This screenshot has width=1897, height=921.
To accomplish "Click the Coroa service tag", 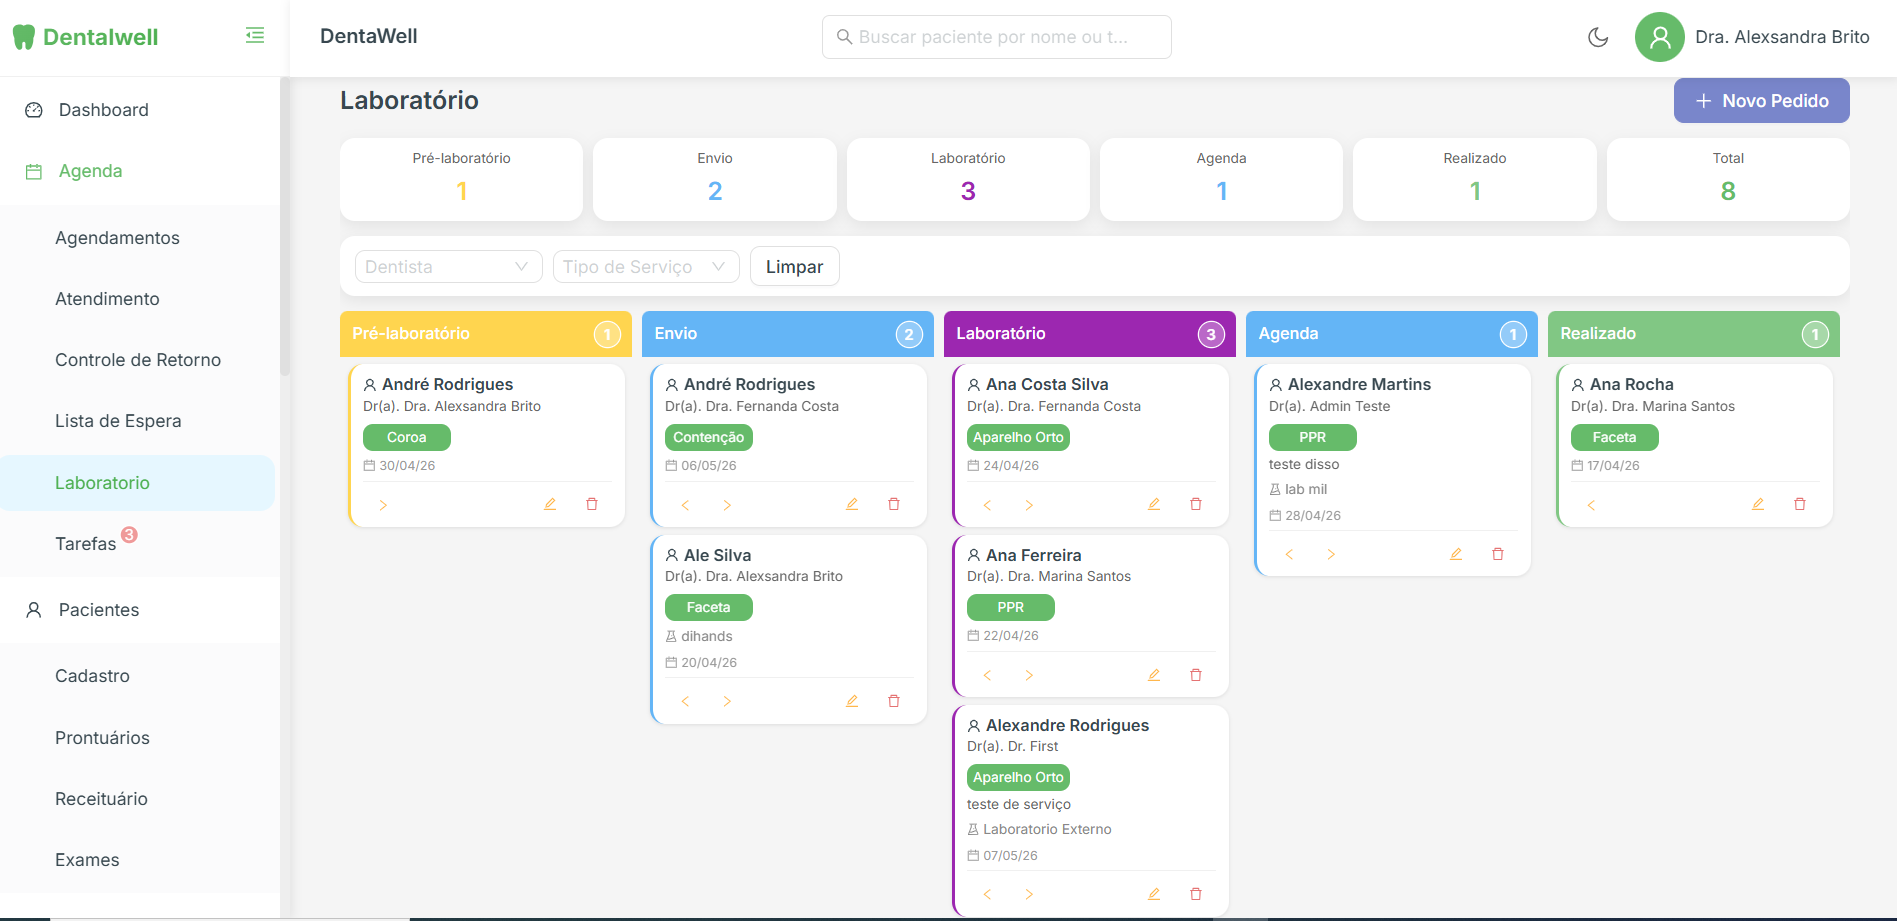I will tap(406, 437).
